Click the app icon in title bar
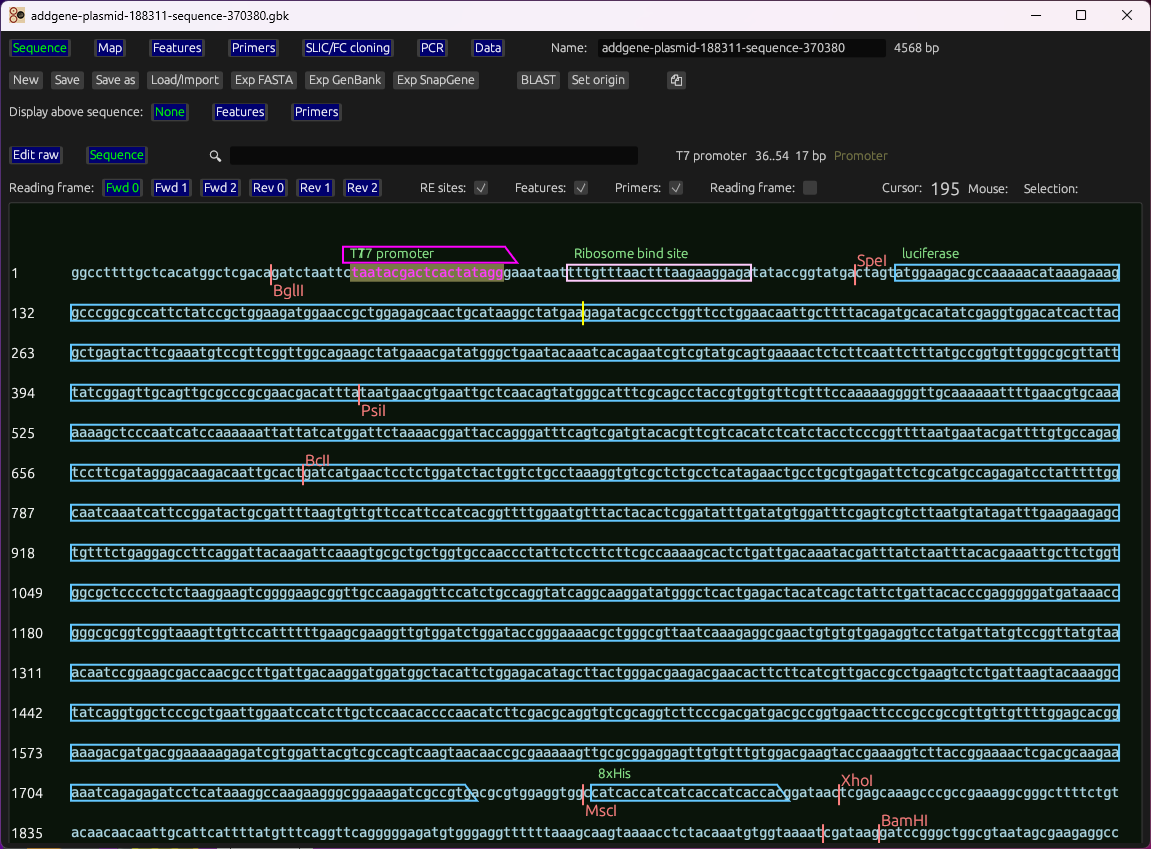The image size is (1151, 849). tap(16, 15)
